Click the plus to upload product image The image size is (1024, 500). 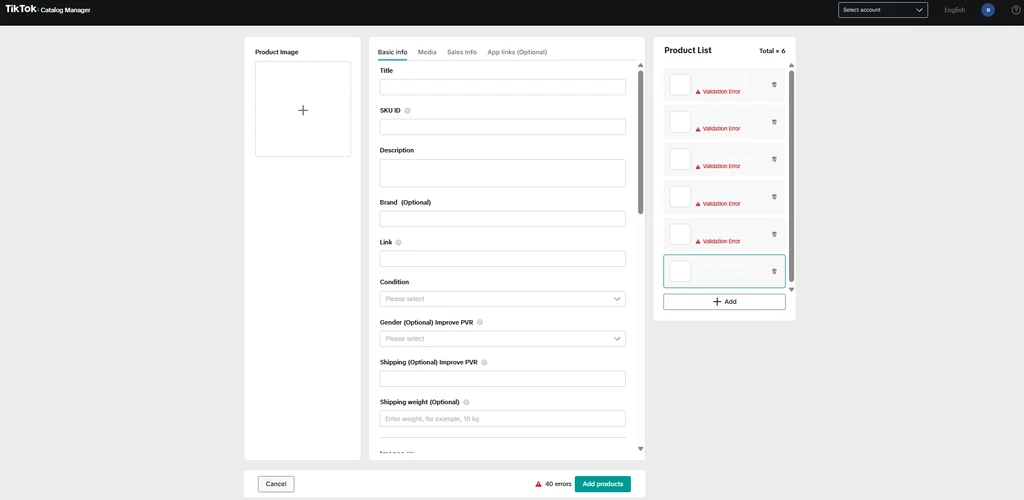[x=303, y=110]
